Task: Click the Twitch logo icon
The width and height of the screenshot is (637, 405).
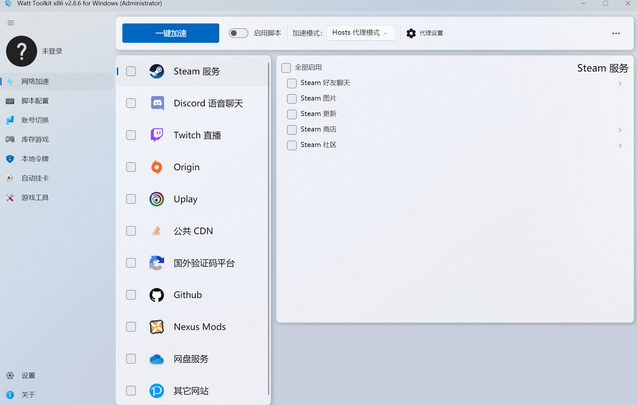Action: pyautogui.click(x=157, y=135)
